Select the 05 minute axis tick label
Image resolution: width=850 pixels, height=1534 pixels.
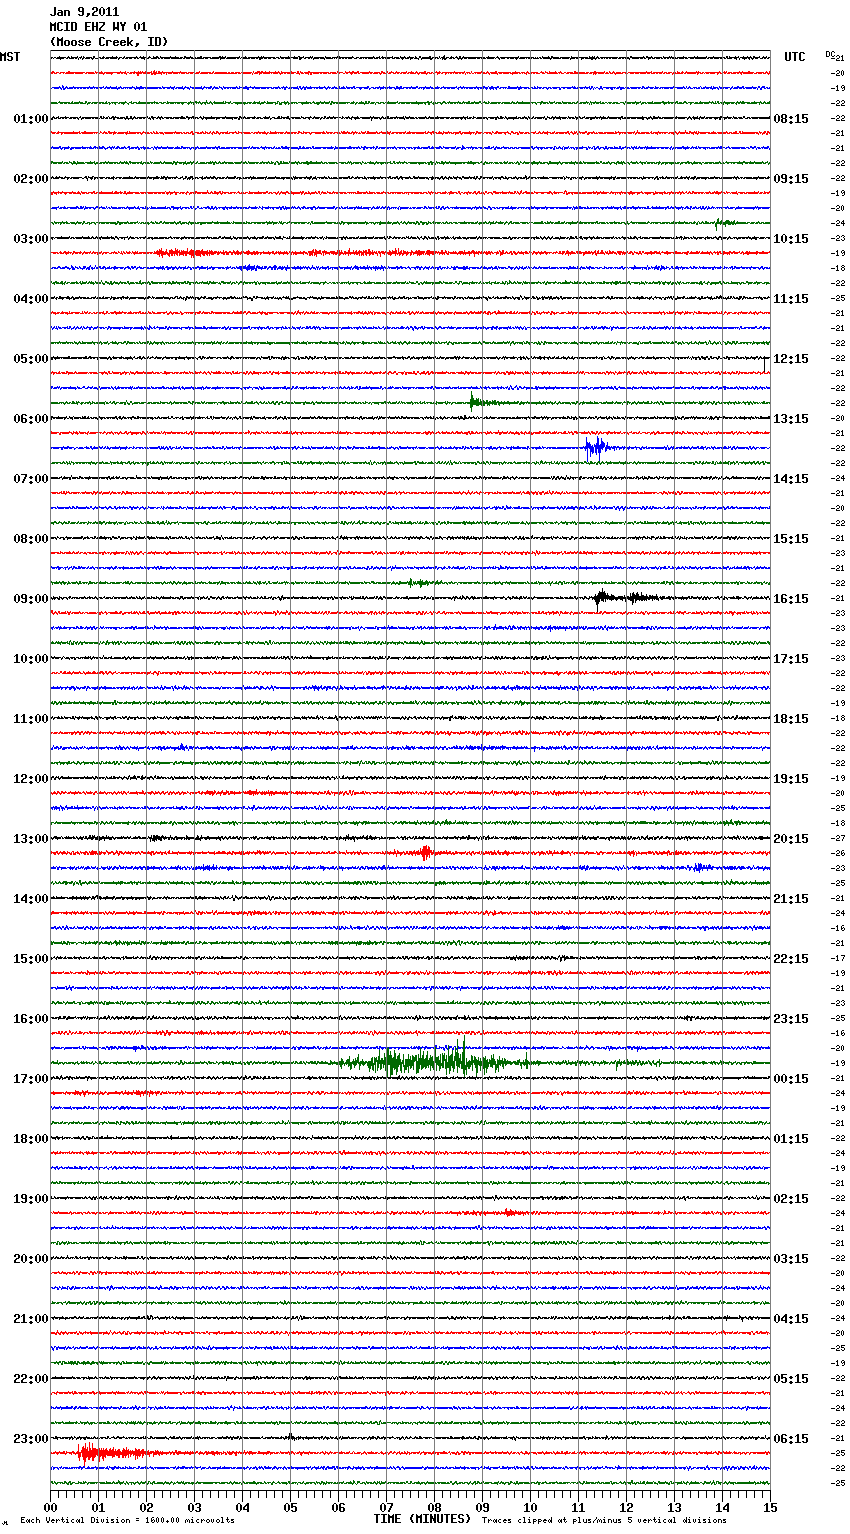[290, 1507]
